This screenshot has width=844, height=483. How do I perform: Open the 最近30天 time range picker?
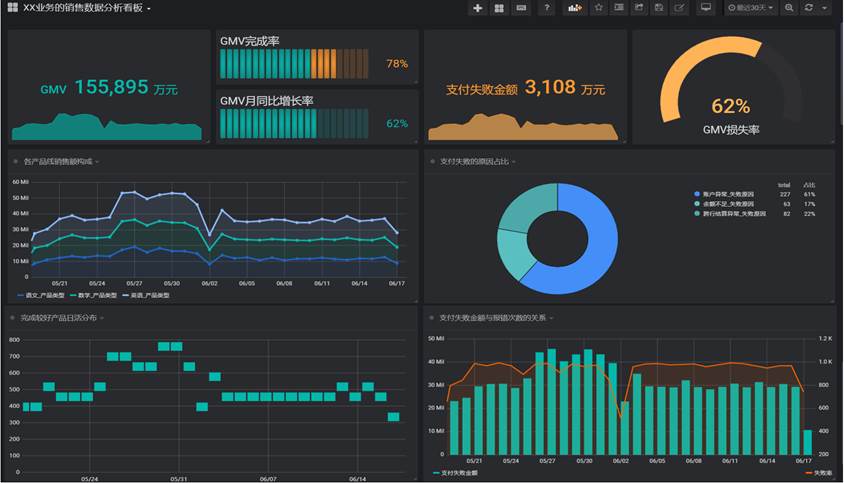[749, 8]
